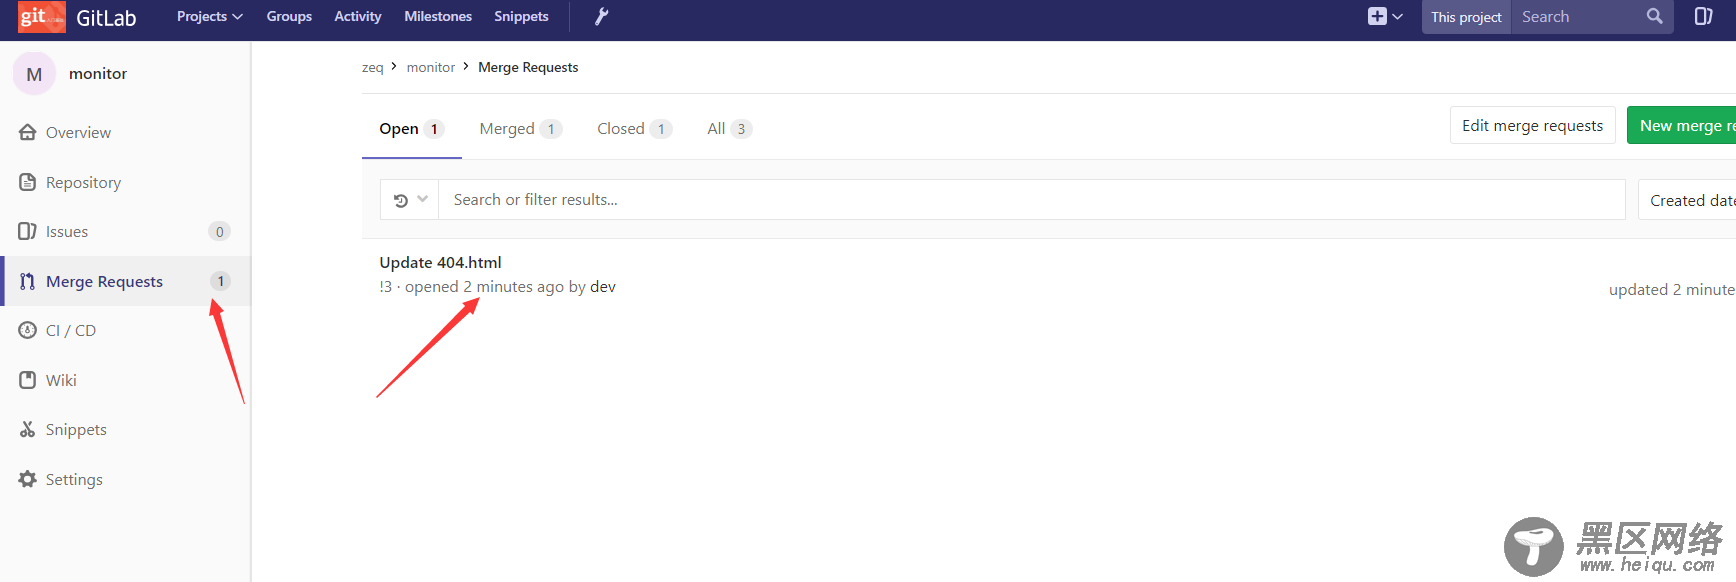Click the GitLab title text
The height and width of the screenshot is (582, 1736).
coord(106,17)
